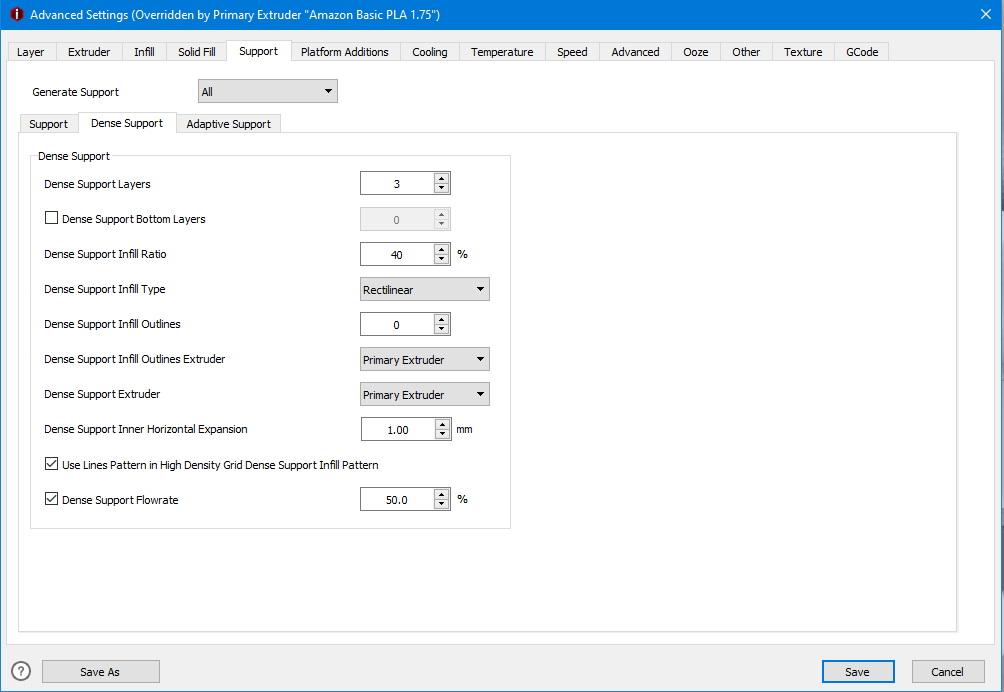
Task: Switch to the Adaptive Support sub-tab
Action: [228, 124]
